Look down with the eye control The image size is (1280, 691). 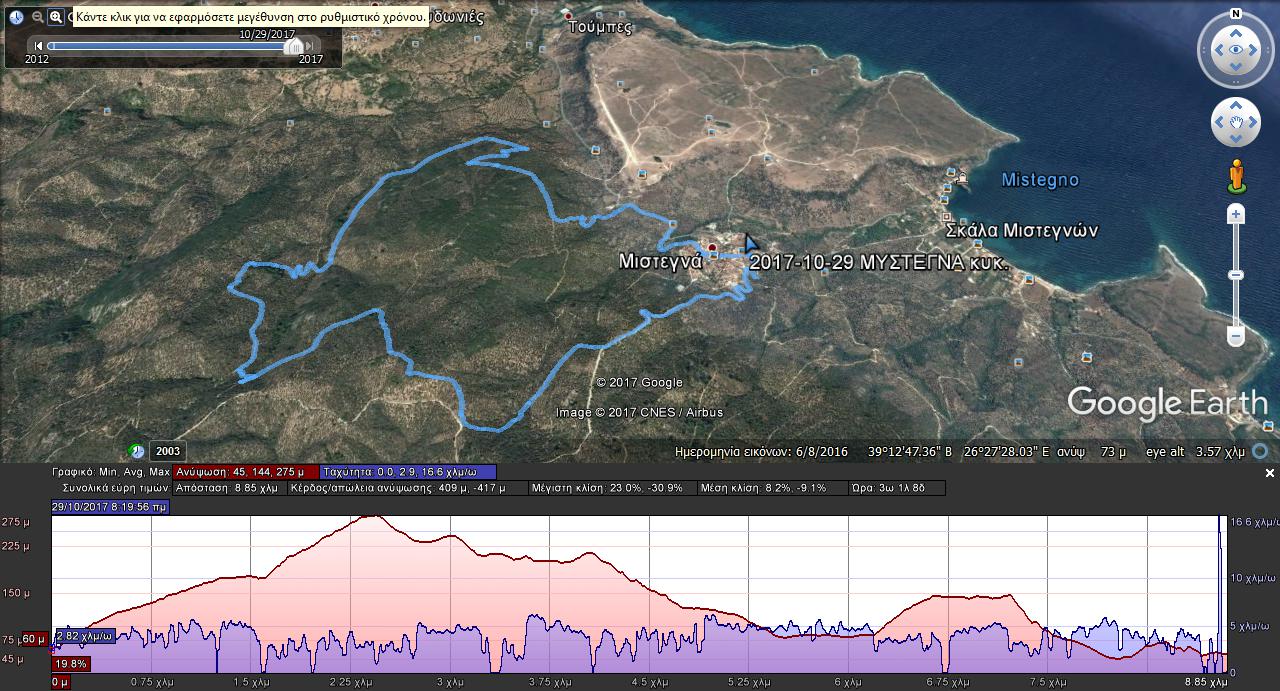click(x=1236, y=69)
